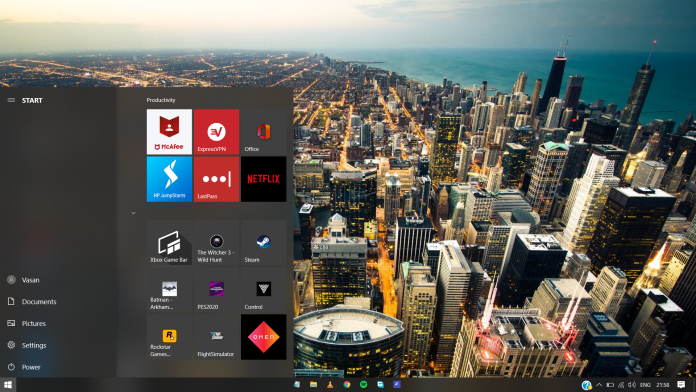Open VLC media player from the taskbar
The image size is (696, 392).
click(330, 384)
